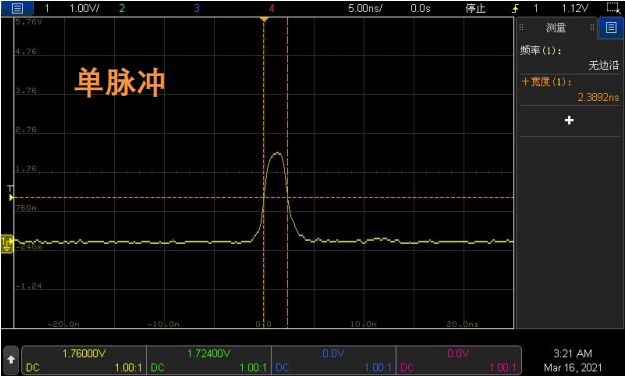The height and width of the screenshot is (376, 625).
Task: Select the second vertical cursor line
Action: [x=287, y=173]
